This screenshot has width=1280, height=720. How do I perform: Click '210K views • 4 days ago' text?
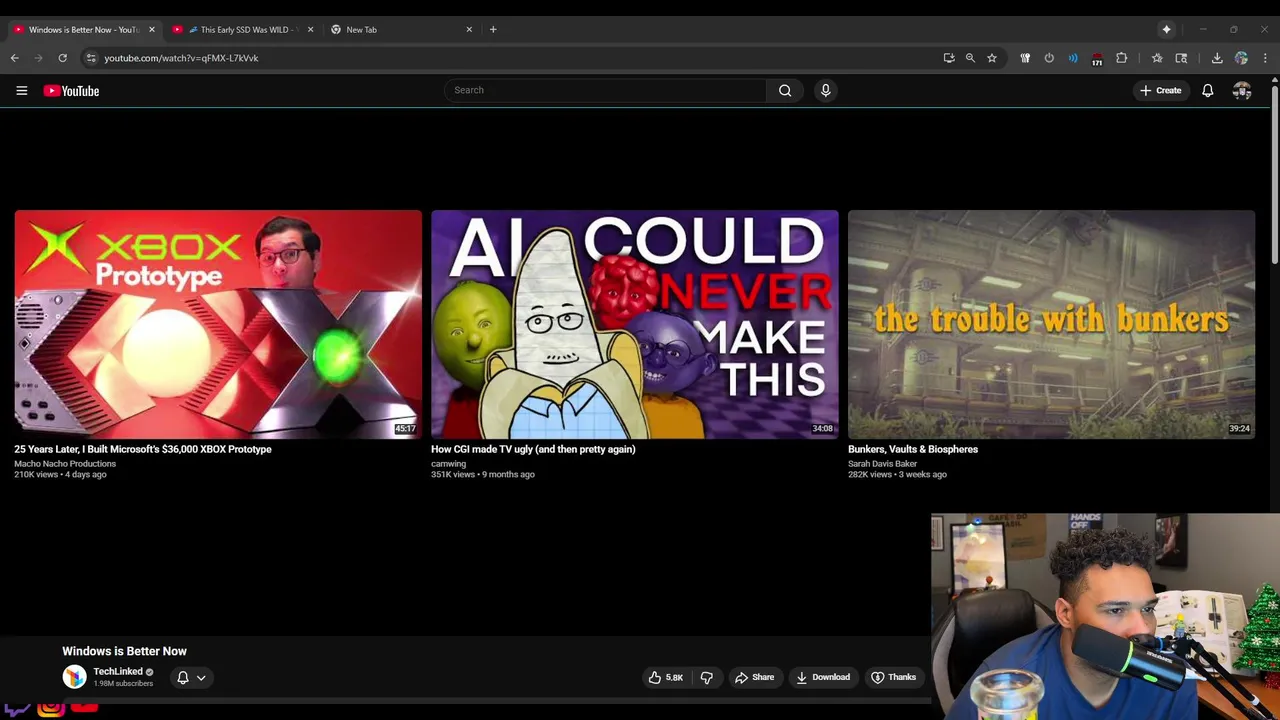[x=60, y=474]
